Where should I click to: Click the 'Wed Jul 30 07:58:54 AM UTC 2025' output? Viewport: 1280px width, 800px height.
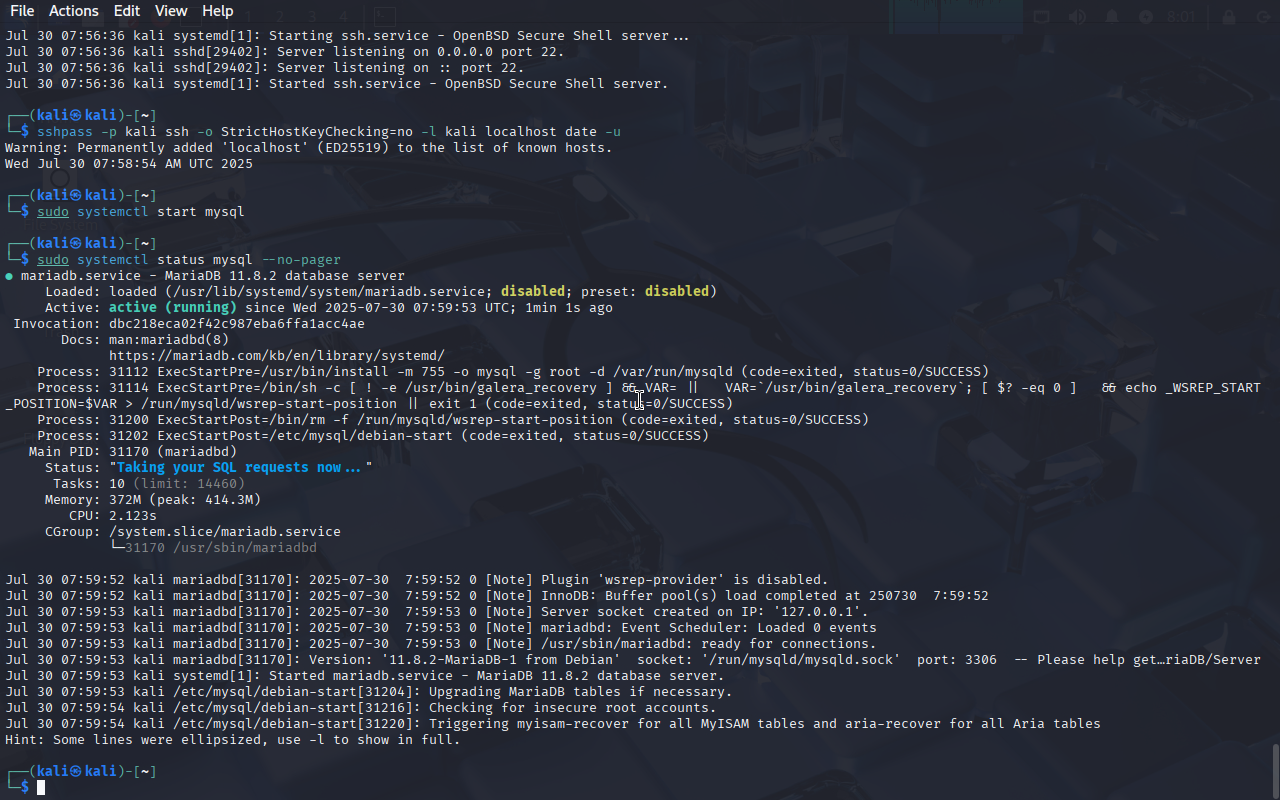[x=129, y=164]
